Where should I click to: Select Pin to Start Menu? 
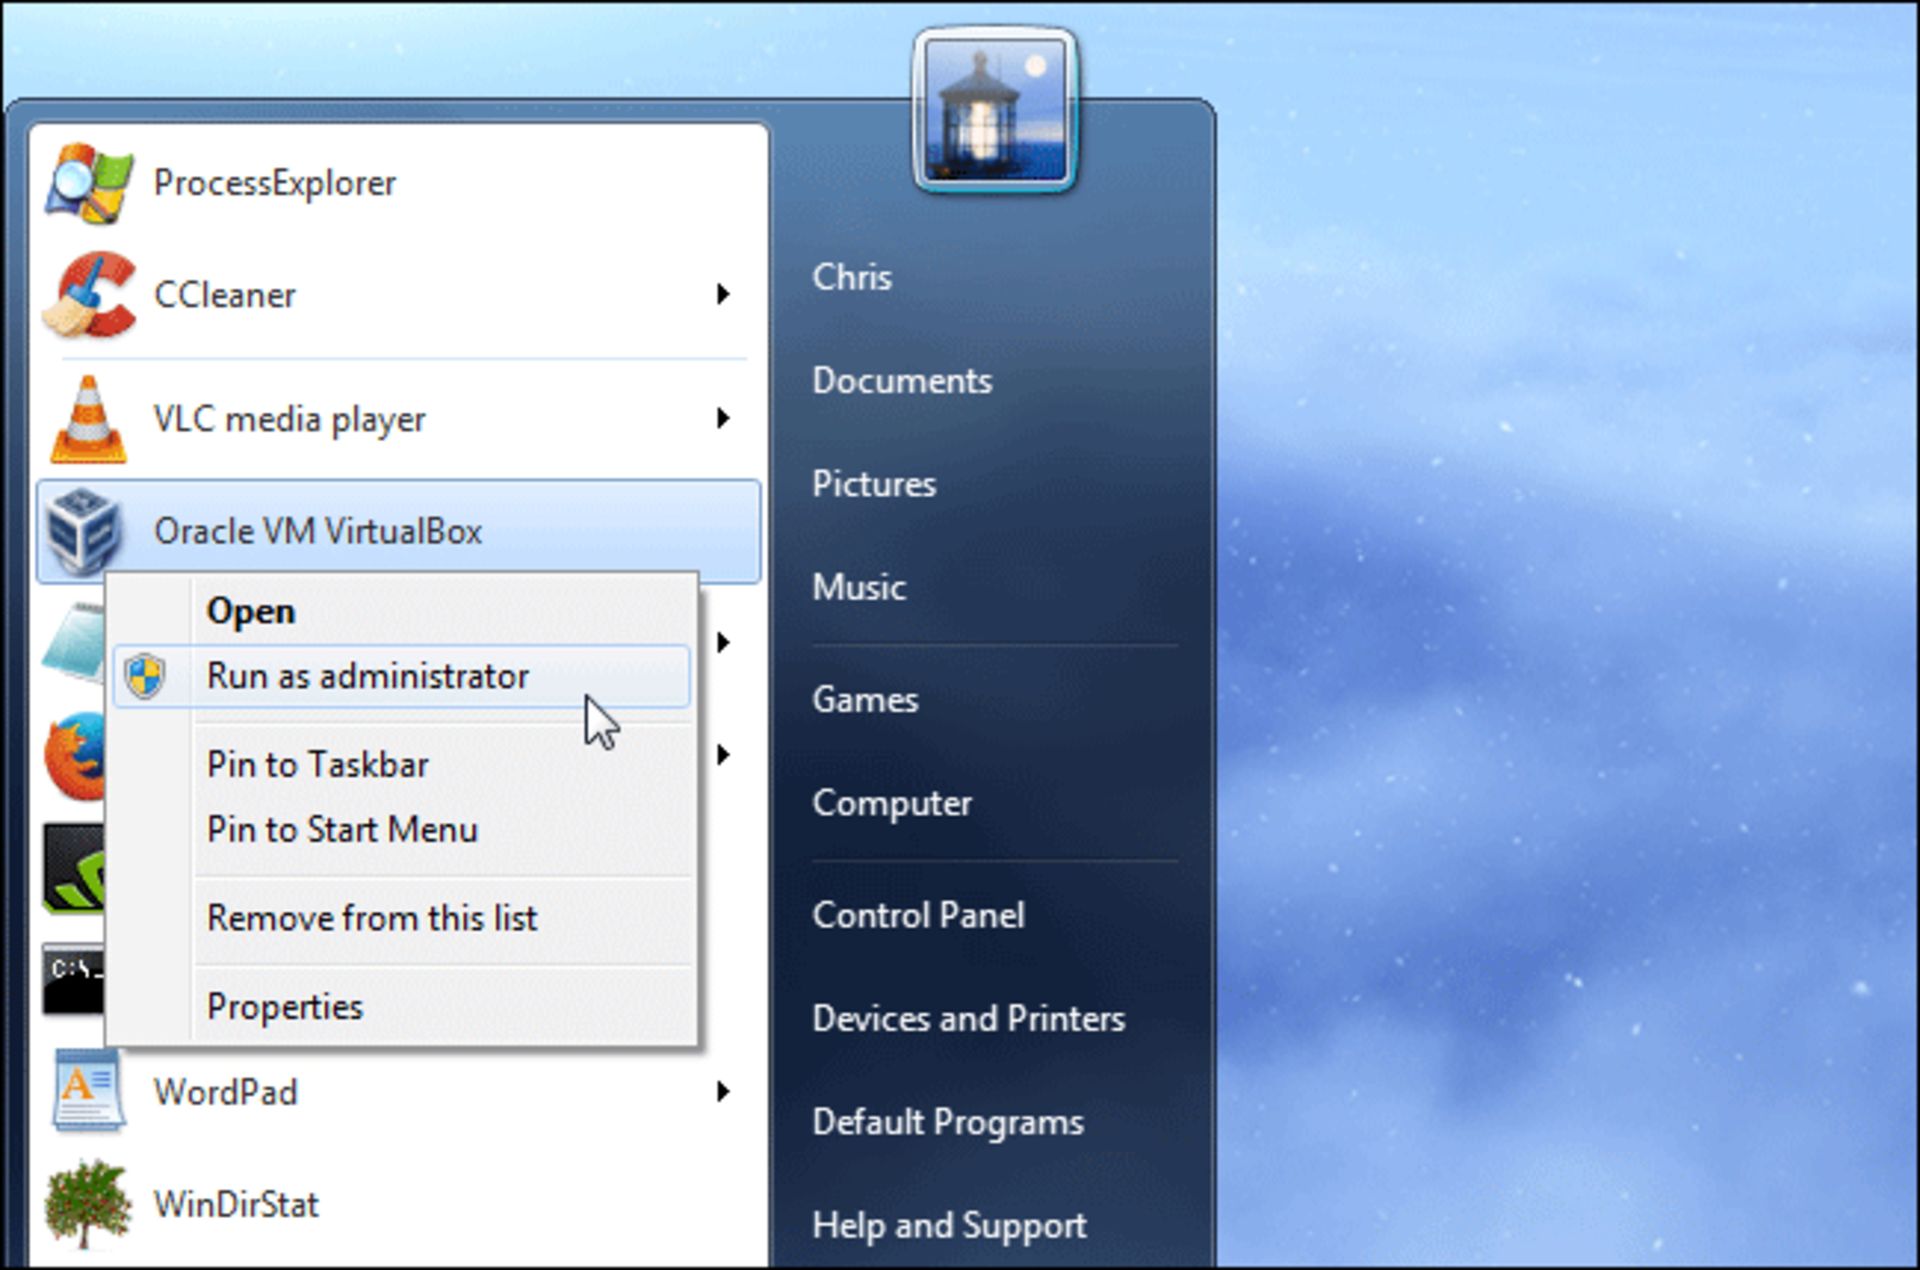click(401, 830)
